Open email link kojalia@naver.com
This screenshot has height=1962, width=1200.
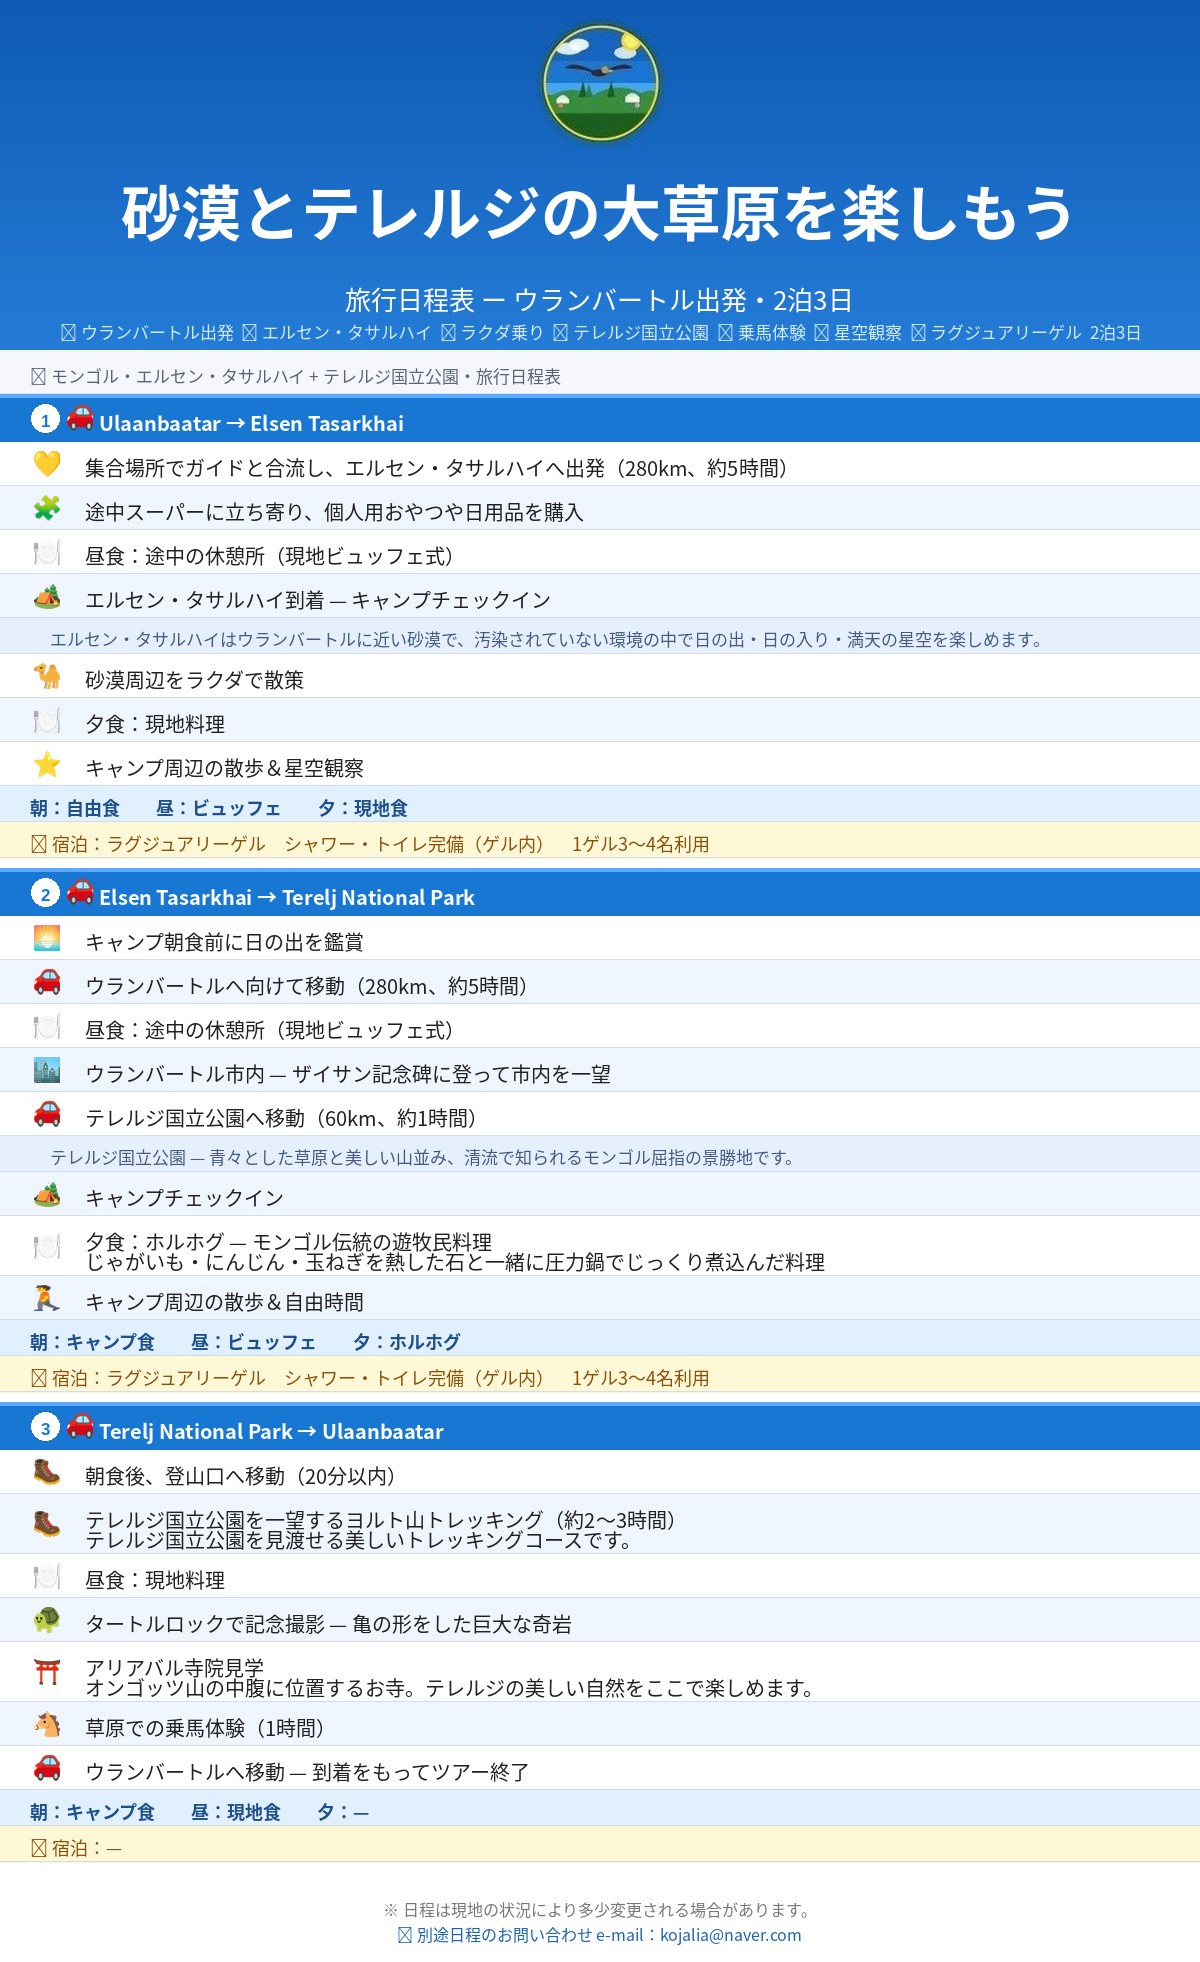click(x=730, y=1935)
